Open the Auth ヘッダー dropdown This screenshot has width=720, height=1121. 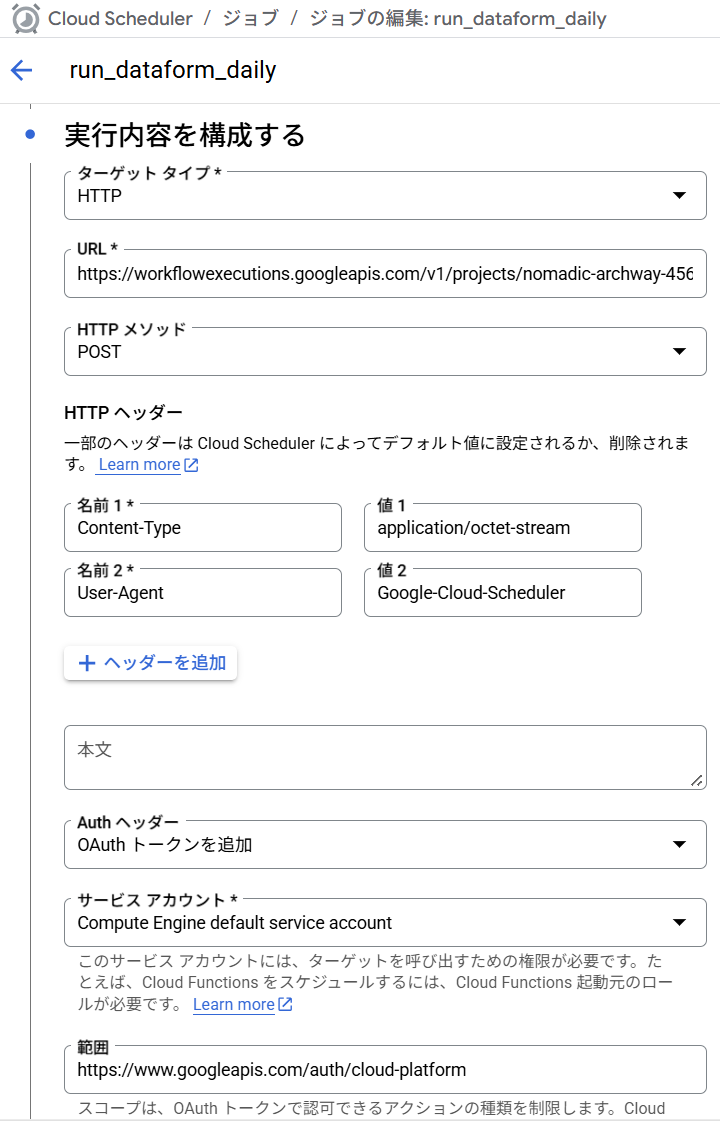click(385, 844)
